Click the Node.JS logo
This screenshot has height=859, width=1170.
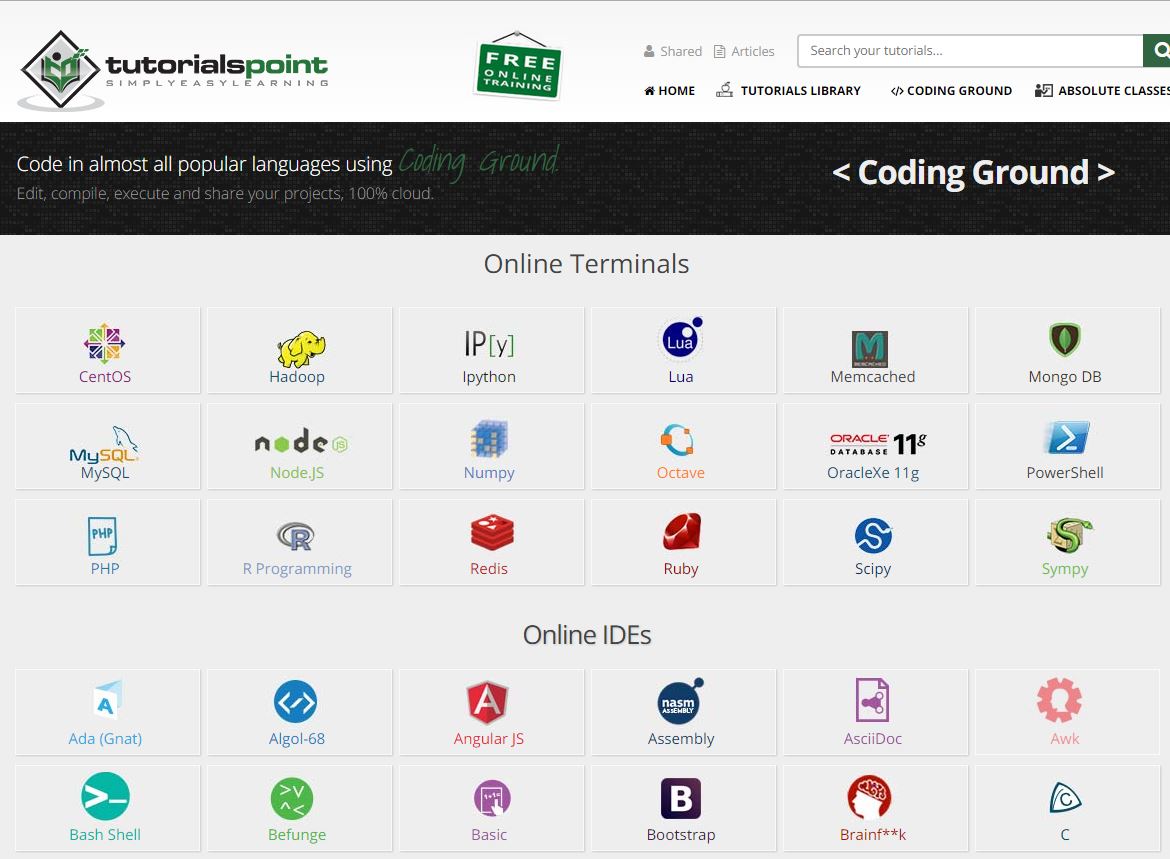[301, 442]
